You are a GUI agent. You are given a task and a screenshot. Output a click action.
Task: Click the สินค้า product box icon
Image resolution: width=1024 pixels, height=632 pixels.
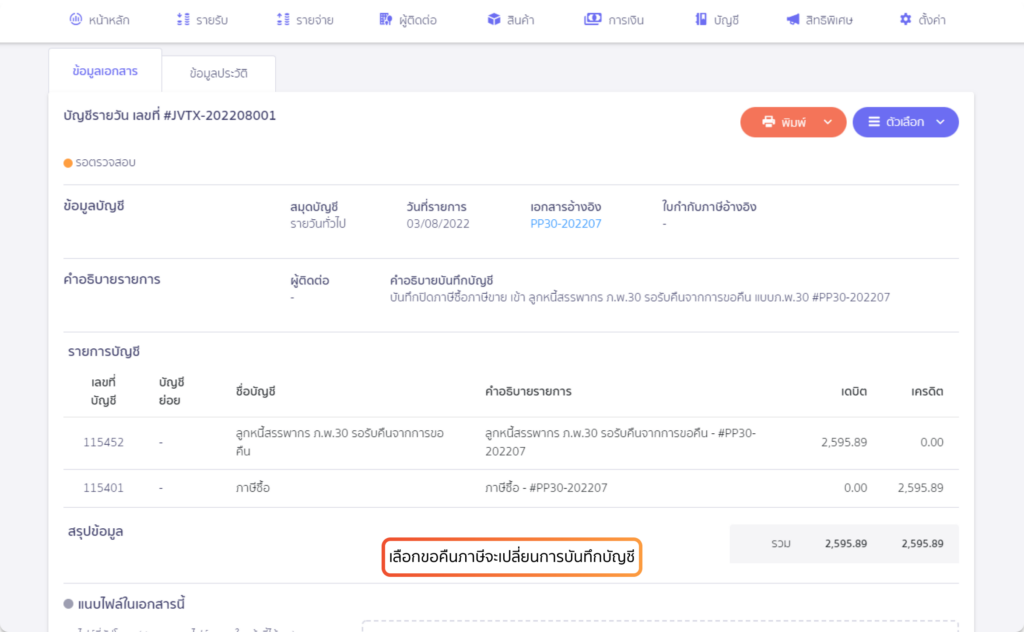point(494,20)
